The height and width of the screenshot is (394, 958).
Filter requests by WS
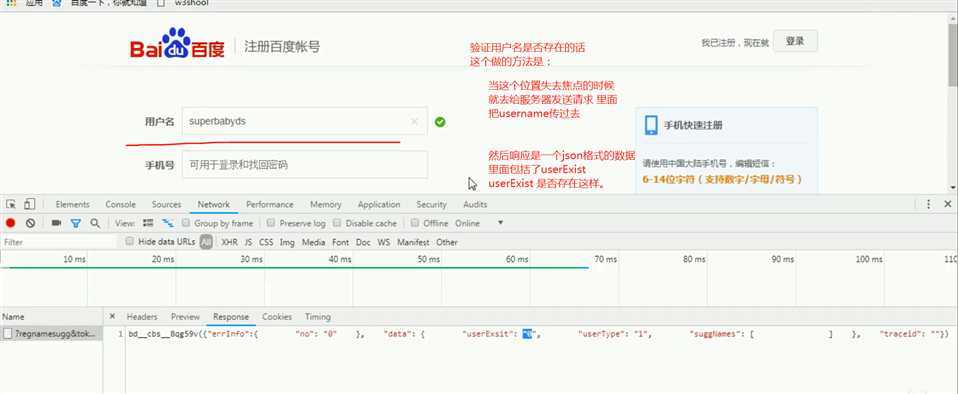(383, 242)
